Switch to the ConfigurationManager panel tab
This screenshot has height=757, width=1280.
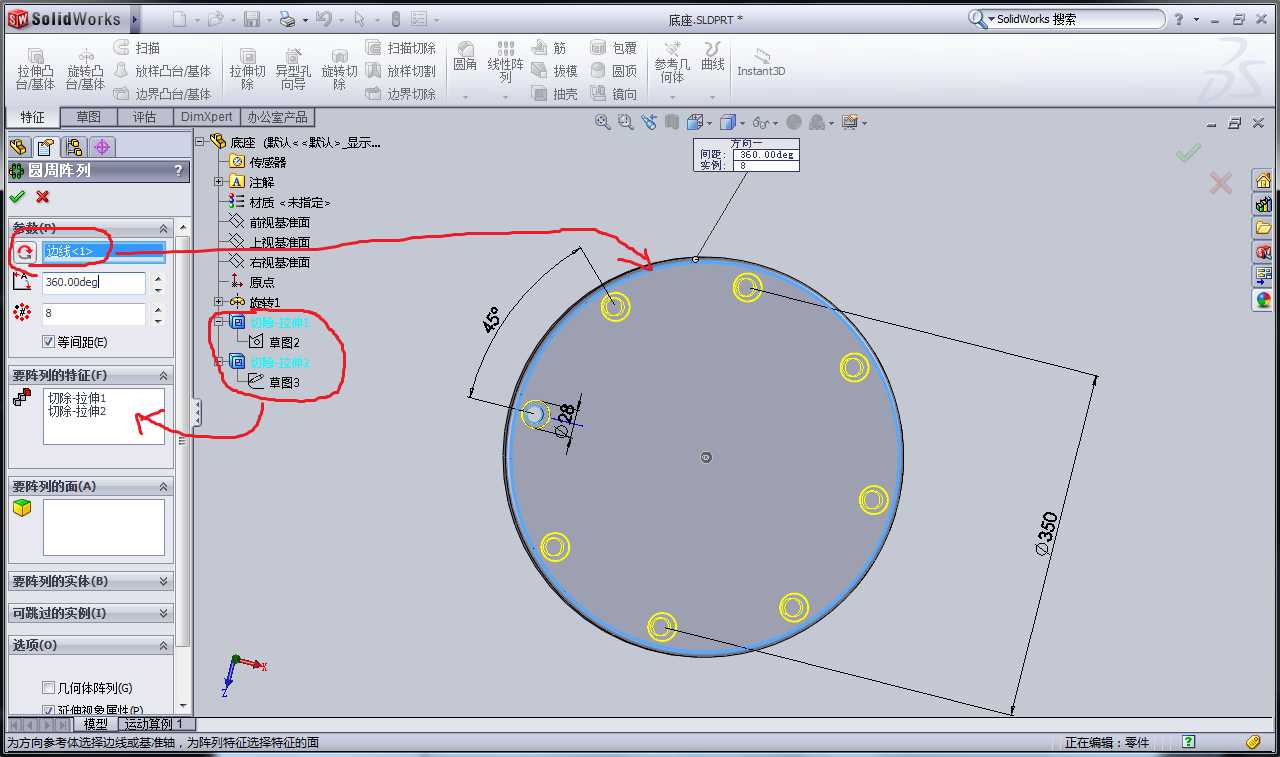(x=75, y=147)
